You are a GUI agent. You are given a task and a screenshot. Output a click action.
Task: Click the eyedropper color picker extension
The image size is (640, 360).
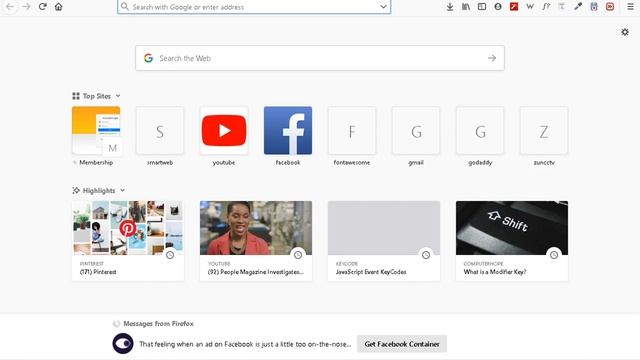pos(578,7)
